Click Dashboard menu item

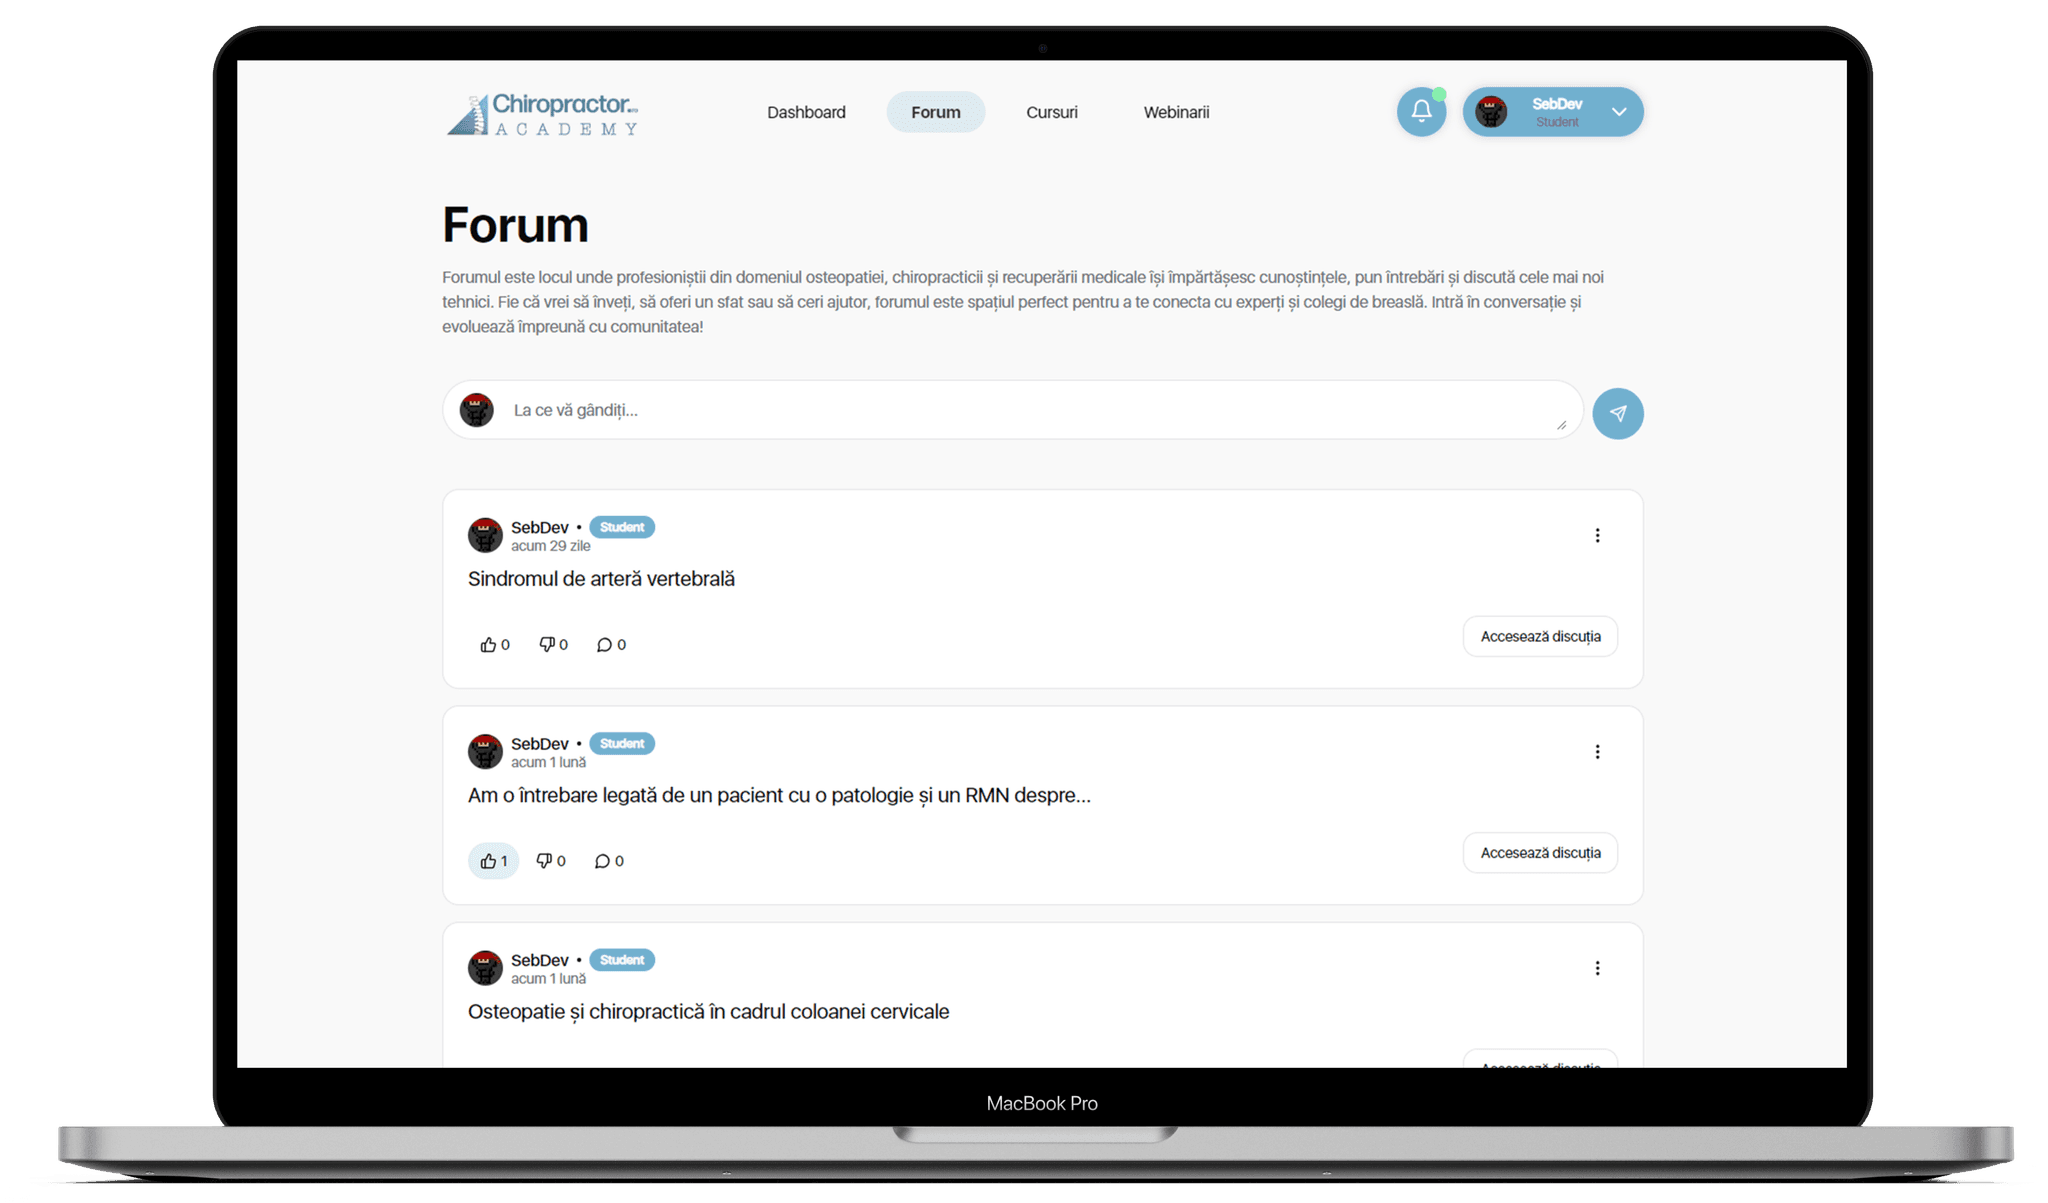pos(805,112)
